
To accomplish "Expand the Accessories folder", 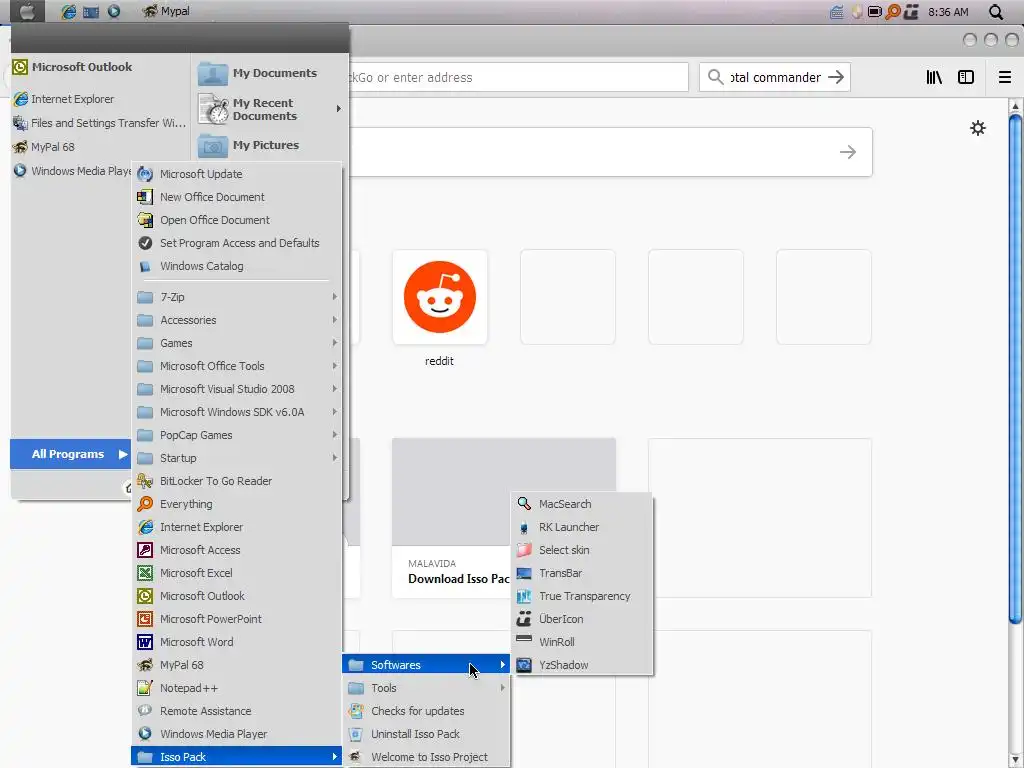I will (236, 320).
